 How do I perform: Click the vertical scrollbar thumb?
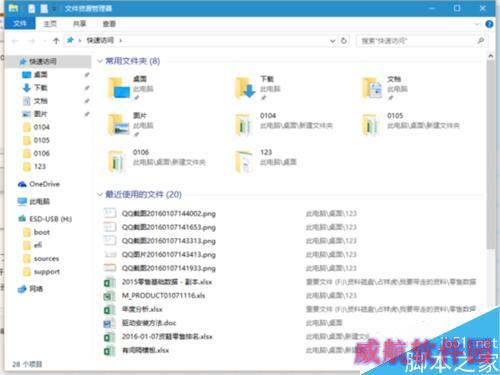coord(490,154)
